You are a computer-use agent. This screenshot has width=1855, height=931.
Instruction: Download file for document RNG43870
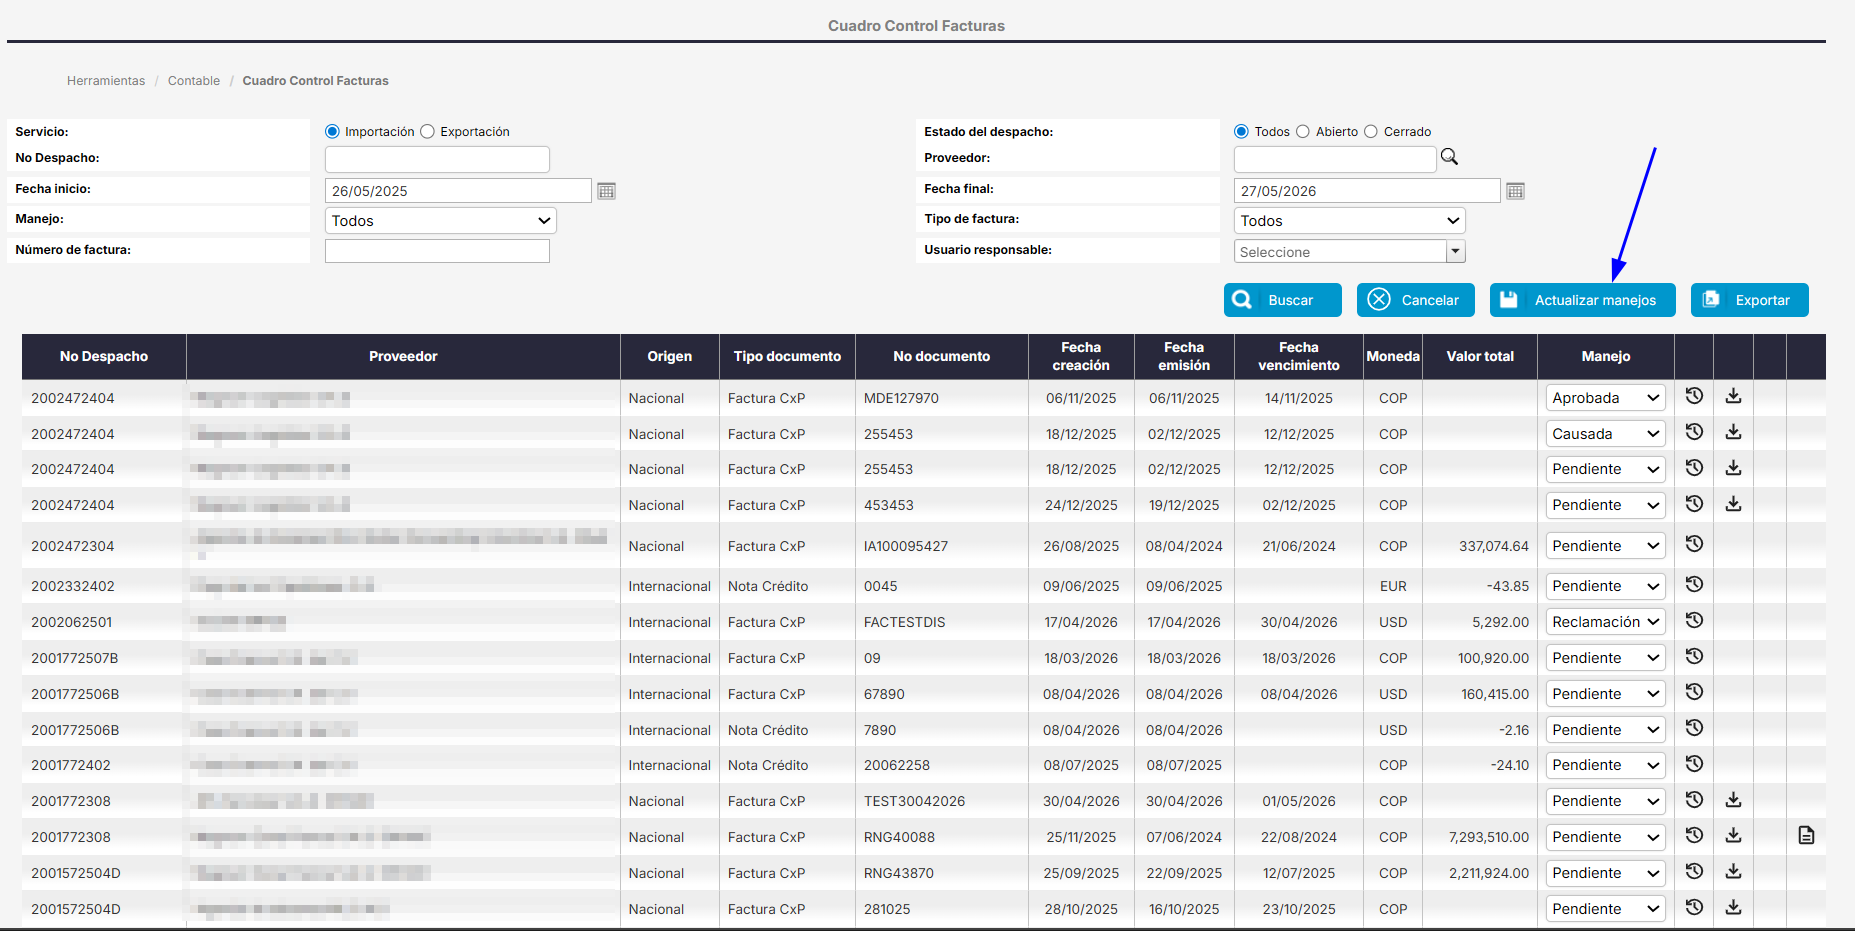coord(1733,871)
